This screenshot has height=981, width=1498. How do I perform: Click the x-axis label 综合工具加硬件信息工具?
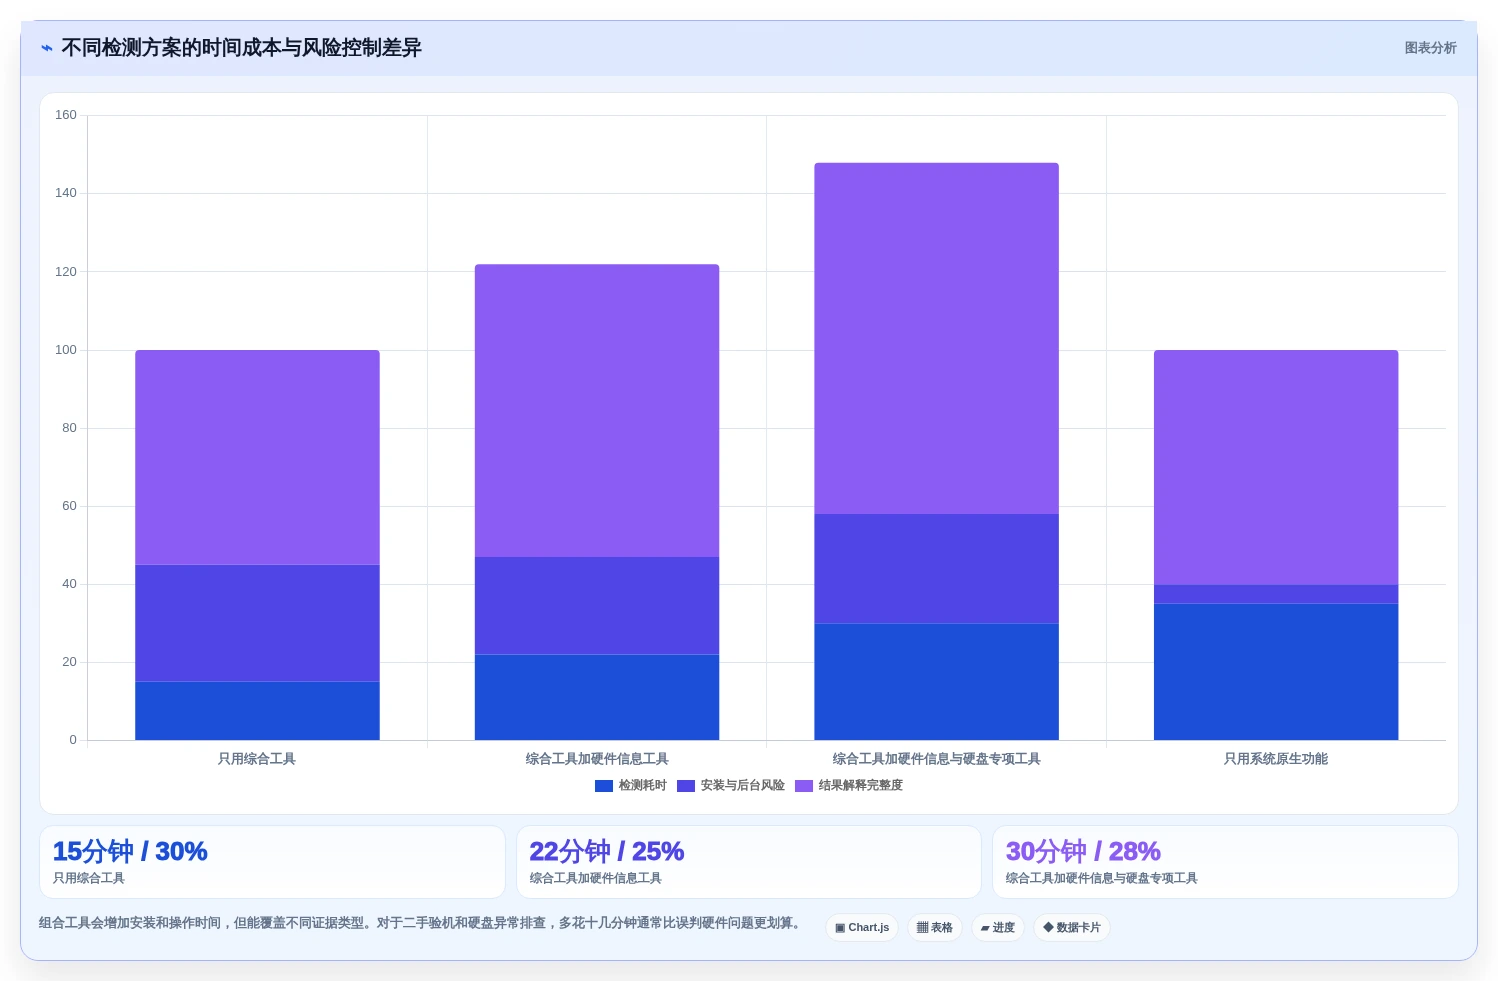597,759
